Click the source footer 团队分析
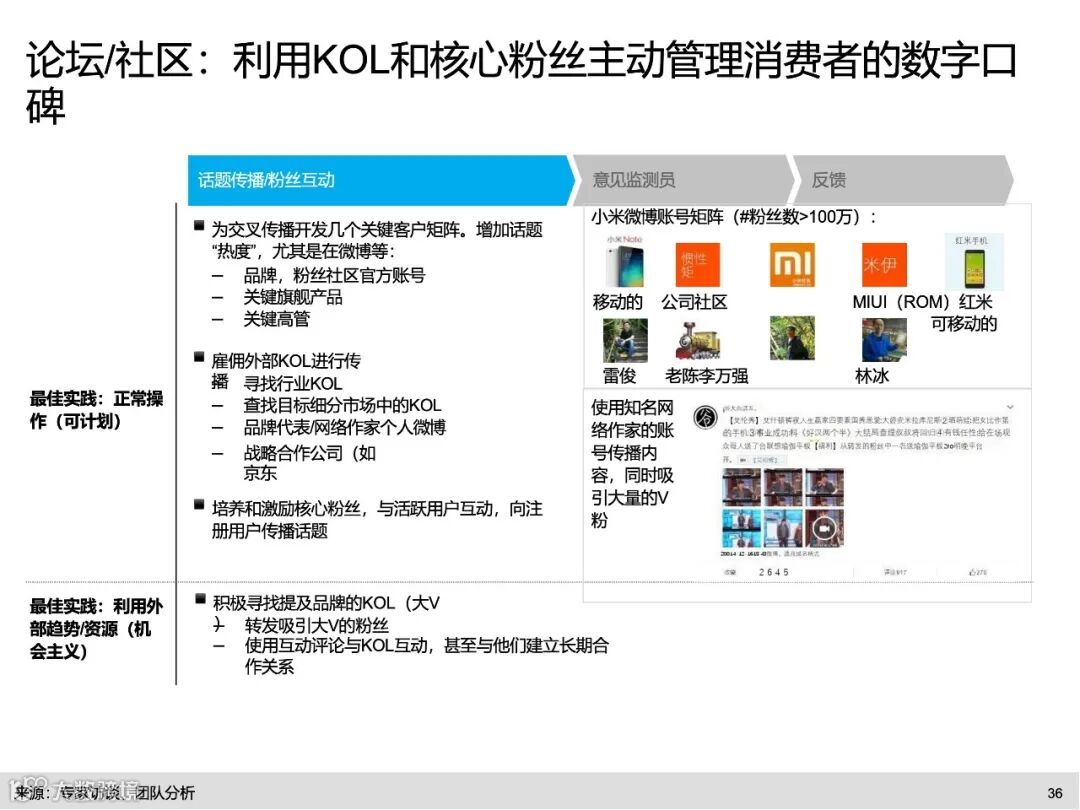The image size is (1080, 810). tap(165, 793)
